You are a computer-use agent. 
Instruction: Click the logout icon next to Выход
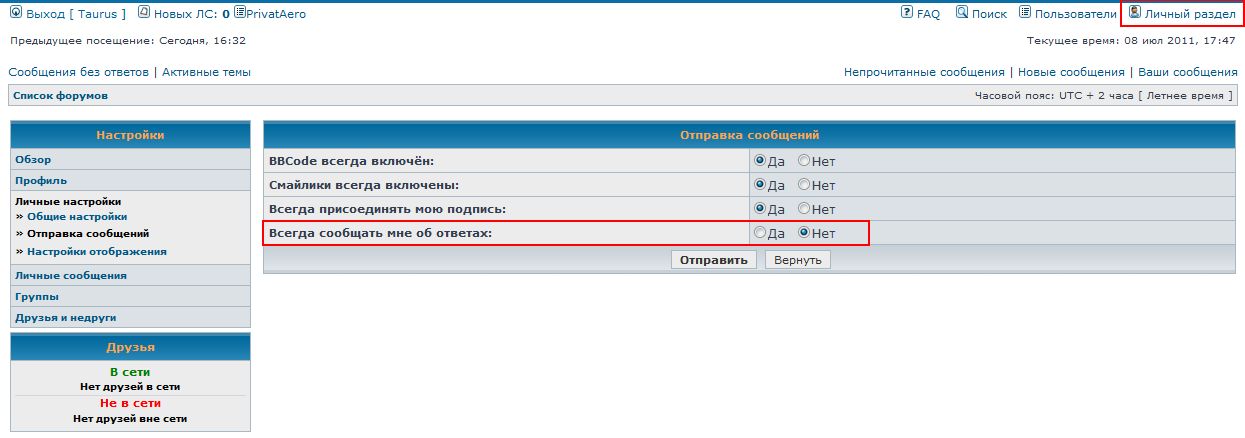click(15, 13)
